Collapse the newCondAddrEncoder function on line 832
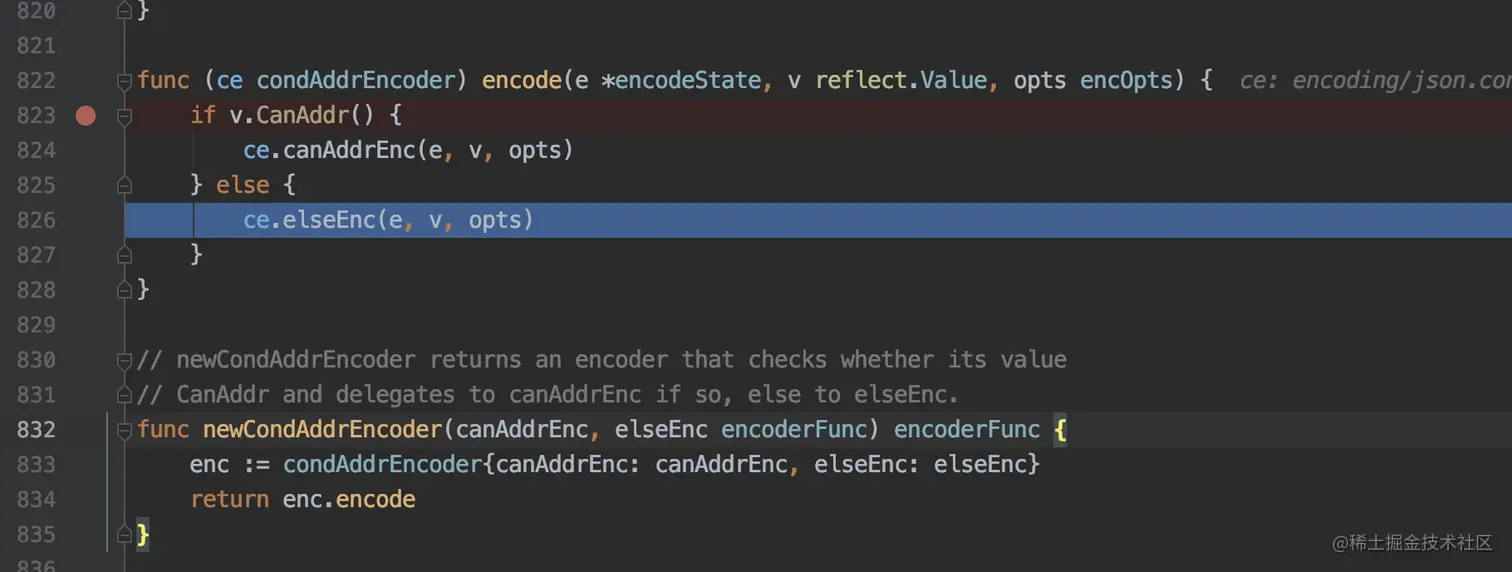Viewport: 1512px width, 572px height. click(125, 430)
